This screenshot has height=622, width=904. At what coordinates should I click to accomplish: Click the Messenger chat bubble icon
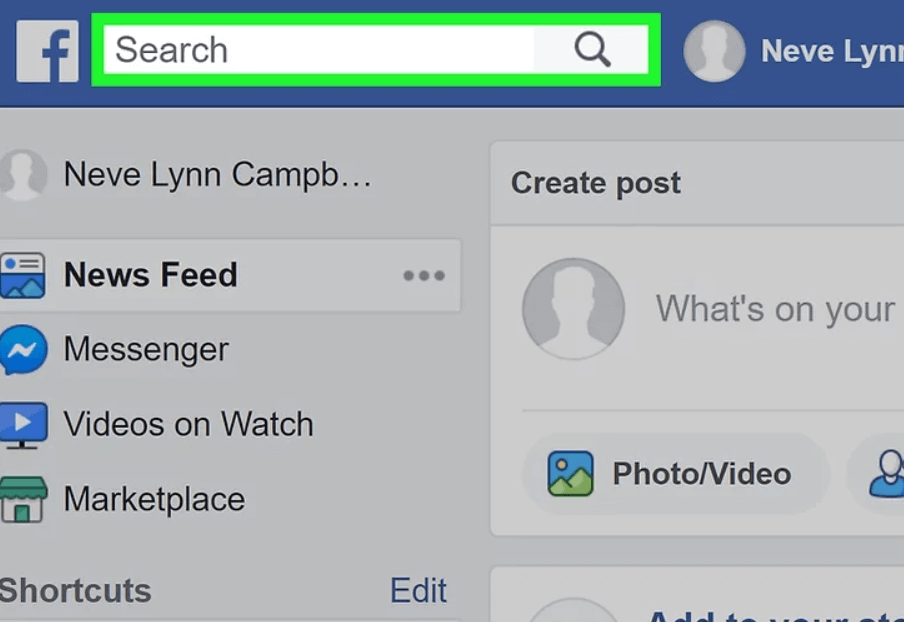(x=23, y=350)
